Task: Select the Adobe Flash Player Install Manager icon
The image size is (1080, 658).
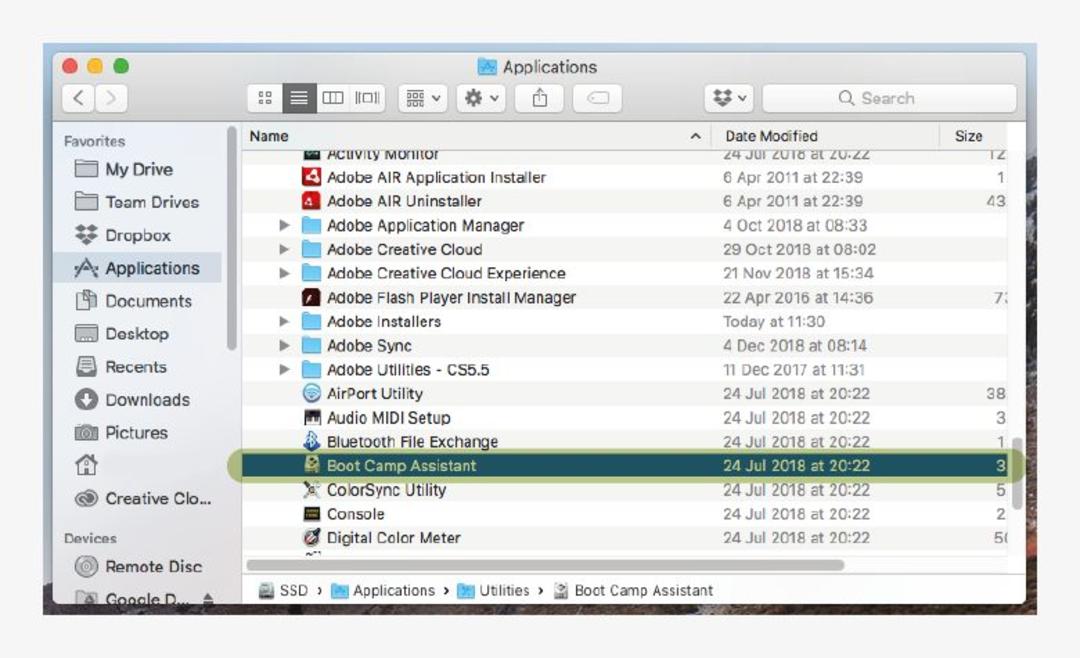Action: (311, 298)
